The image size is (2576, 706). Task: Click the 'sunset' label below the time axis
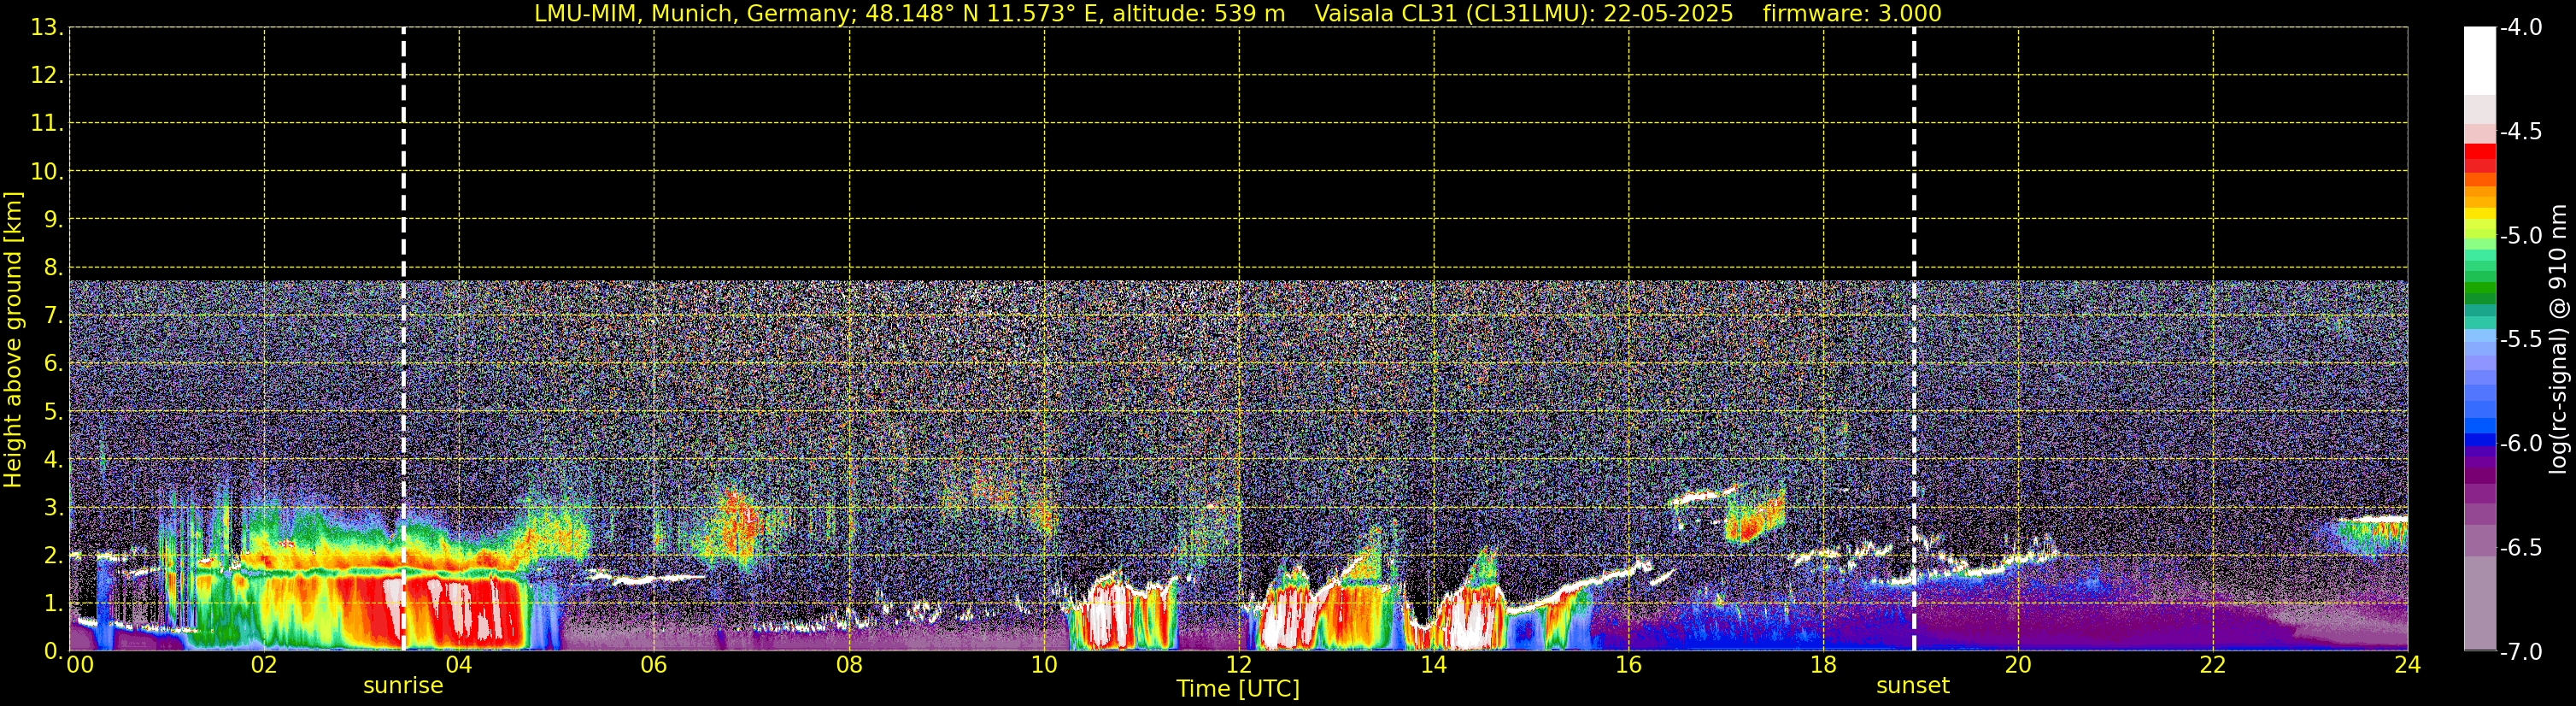(1913, 686)
